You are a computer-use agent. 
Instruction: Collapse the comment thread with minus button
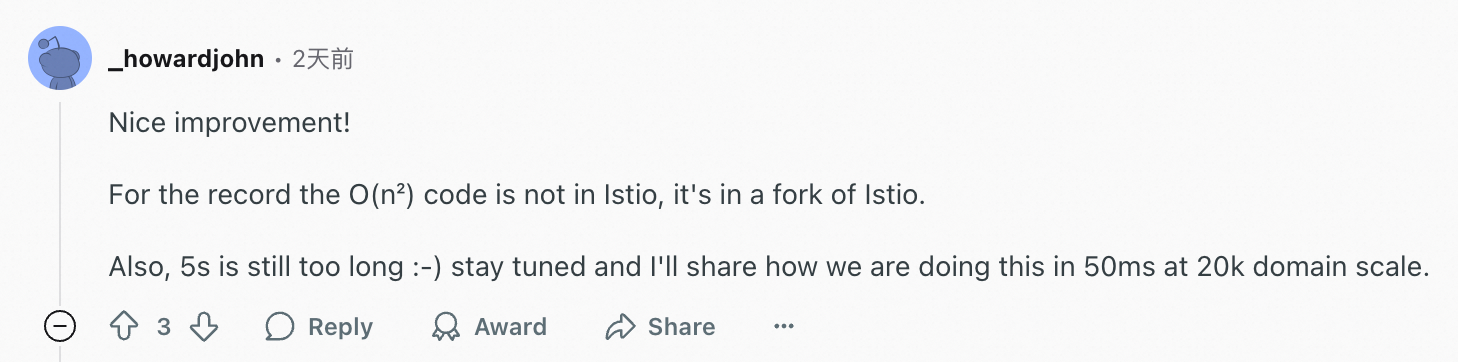coord(60,327)
